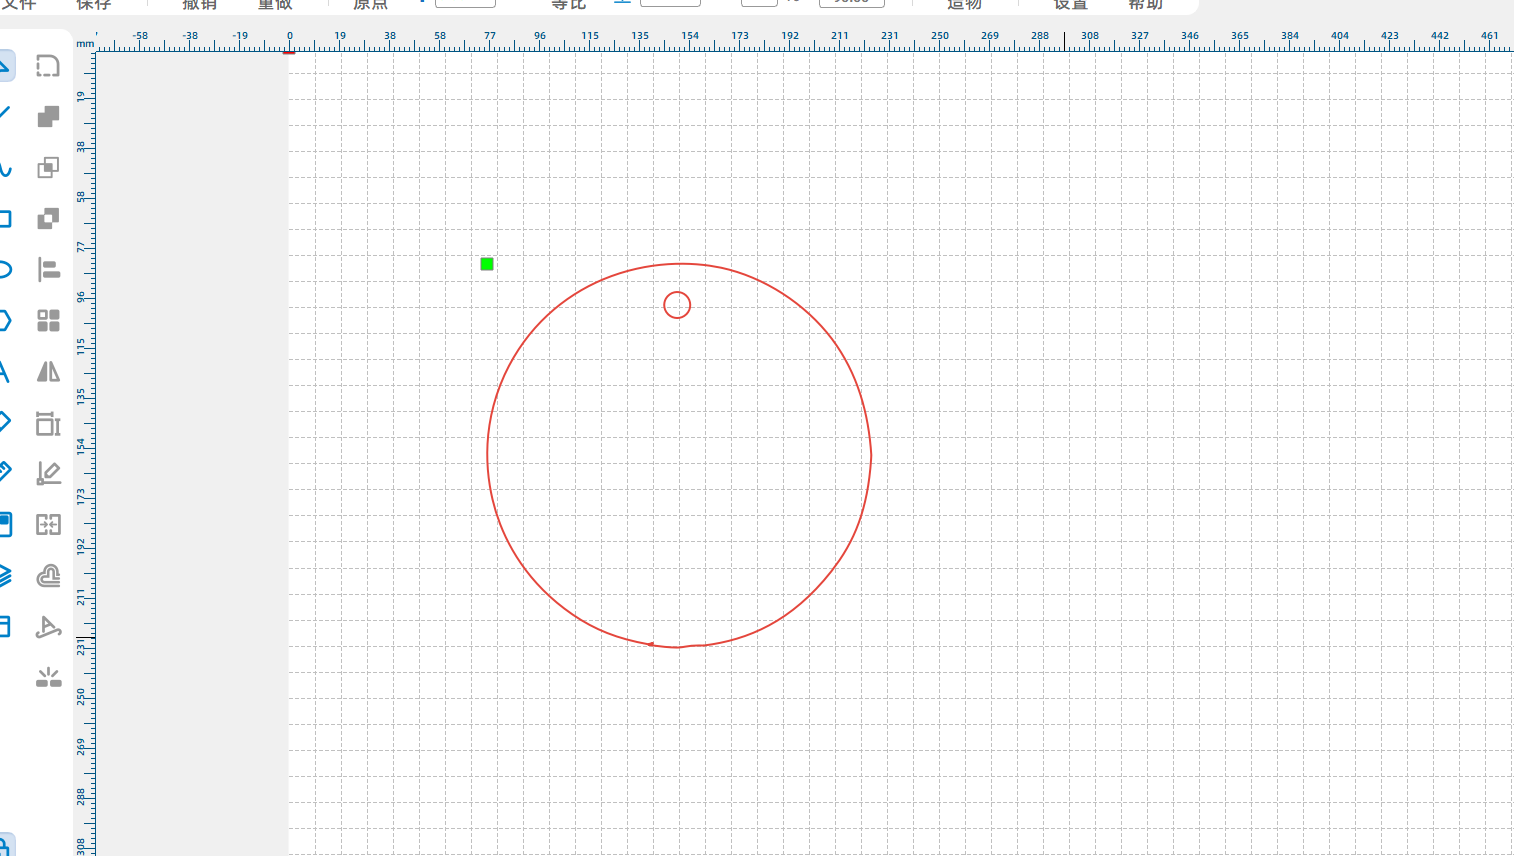
Task: Open the 帮助 help menu
Action: (x=1146, y=5)
